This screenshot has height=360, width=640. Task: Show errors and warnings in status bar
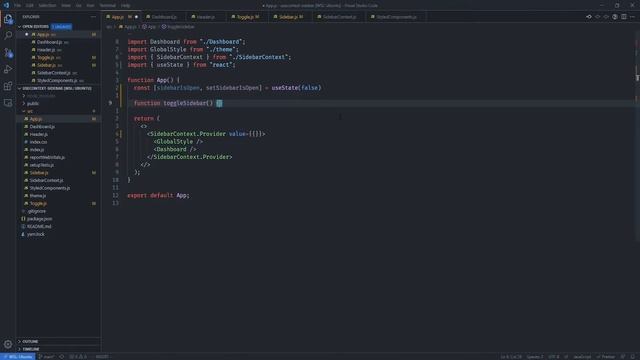pos(78,357)
